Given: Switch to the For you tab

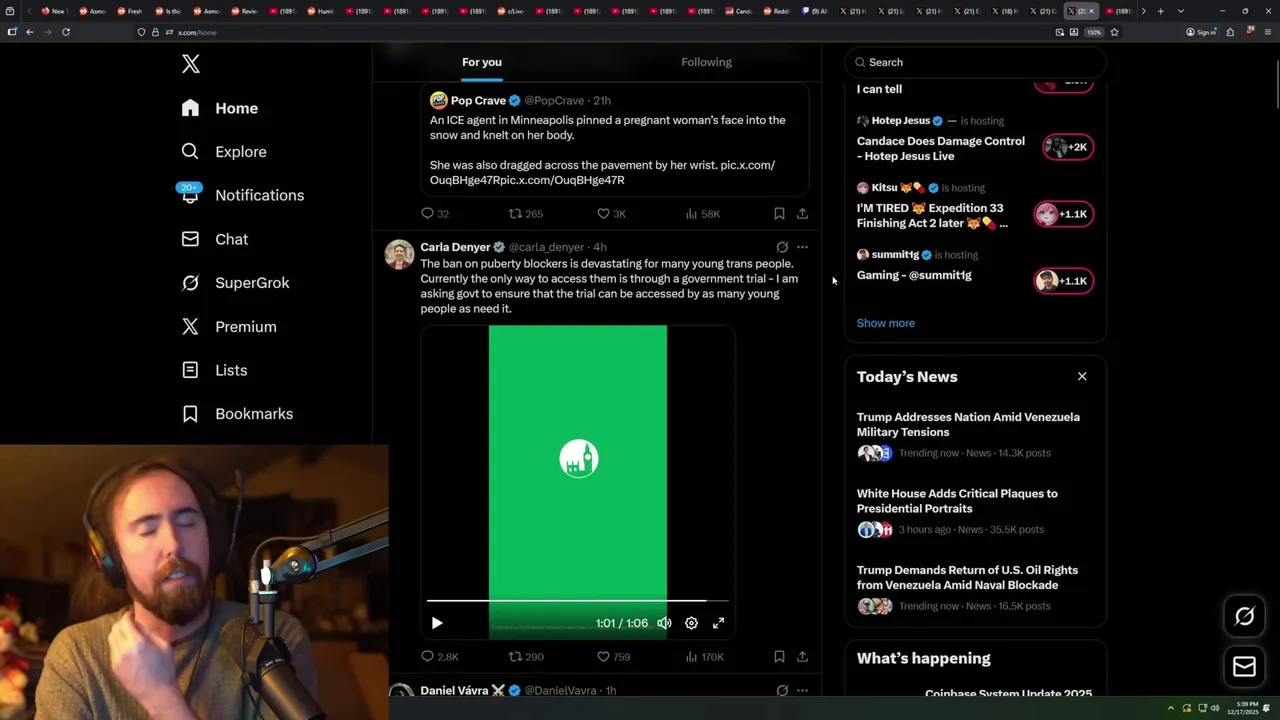Looking at the screenshot, I should click(x=482, y=62).
